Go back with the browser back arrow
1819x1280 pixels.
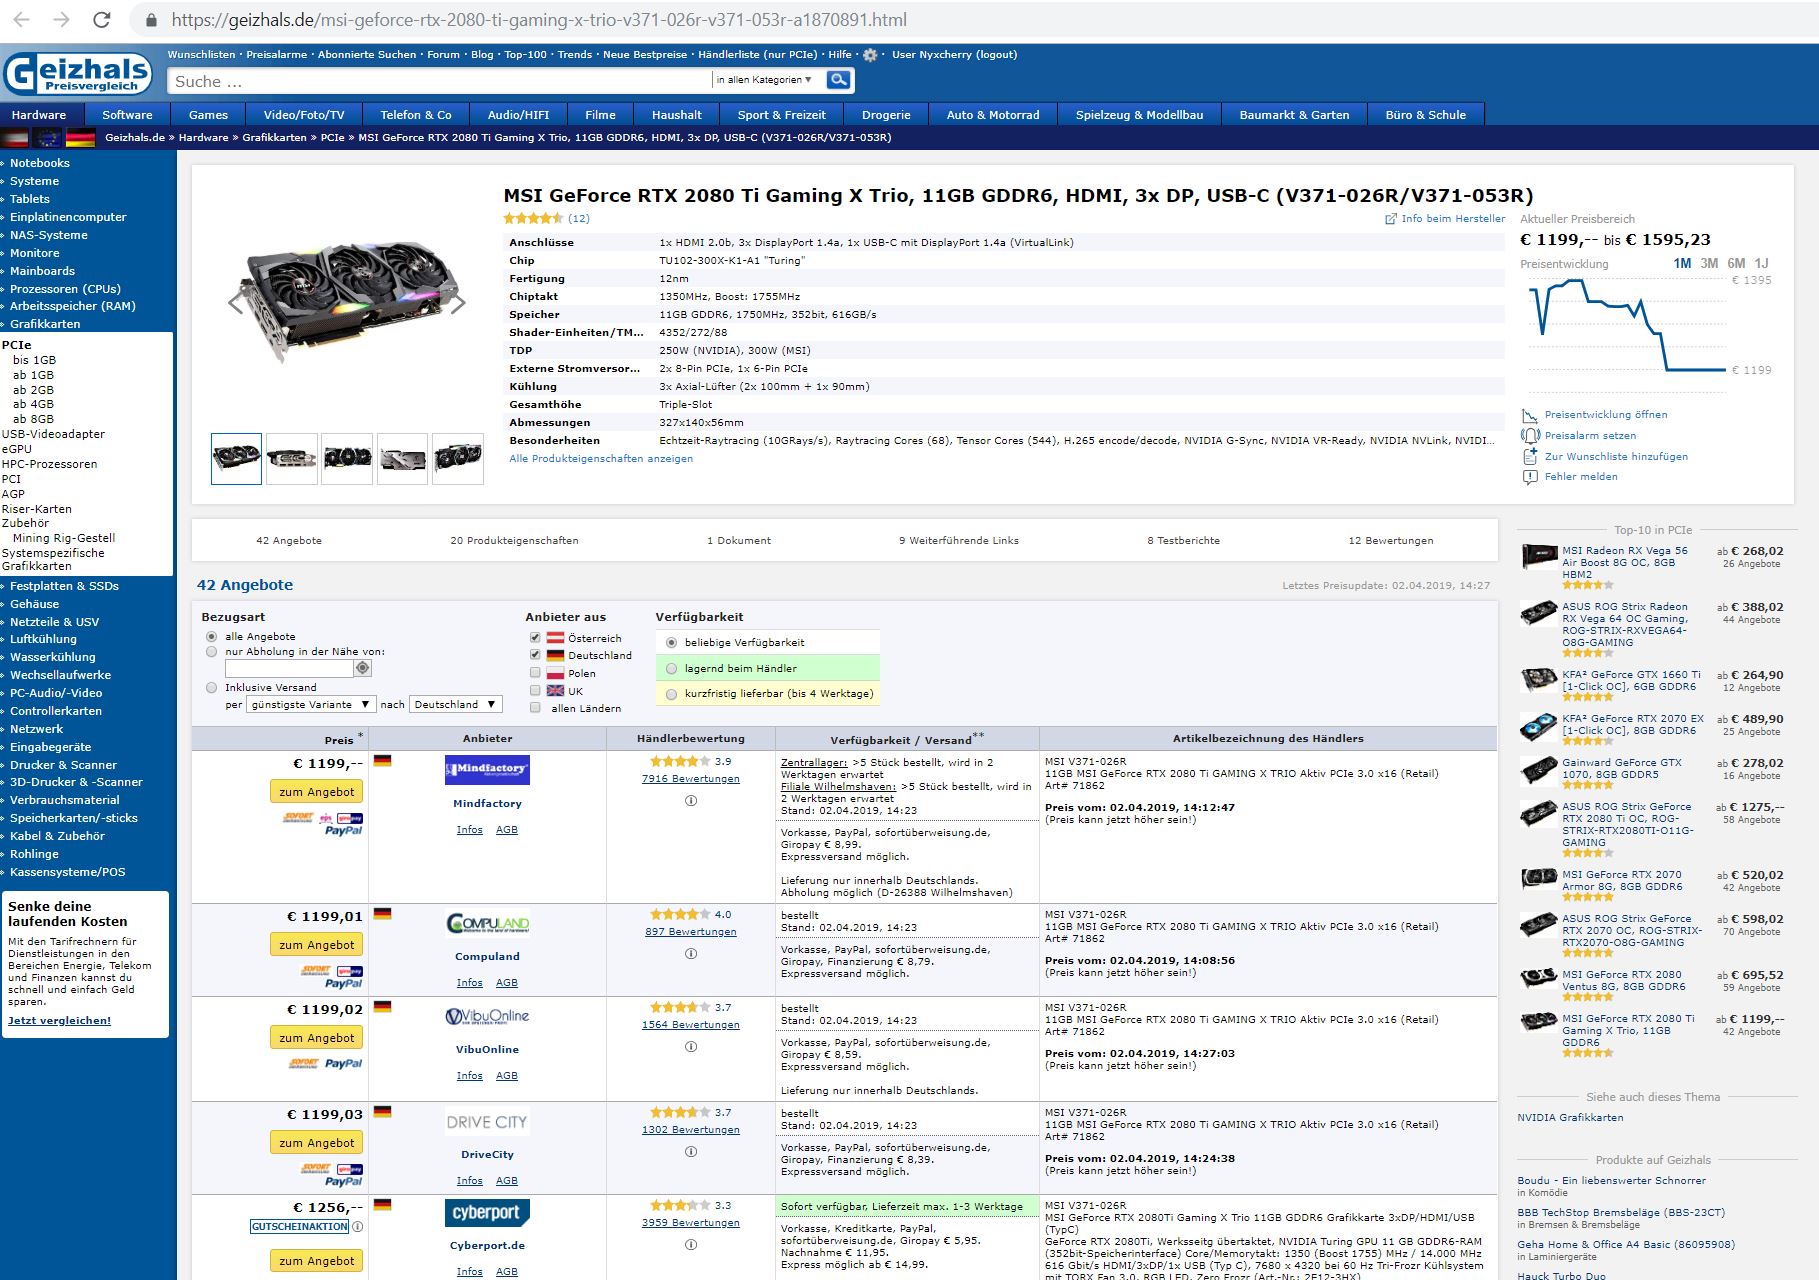coord(21,20)
